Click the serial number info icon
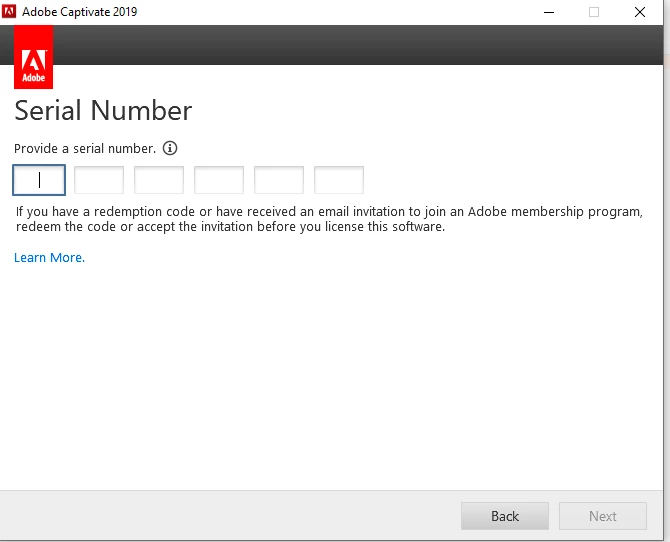This screenshot has width=670, height=542. click(x=170, y=148)
